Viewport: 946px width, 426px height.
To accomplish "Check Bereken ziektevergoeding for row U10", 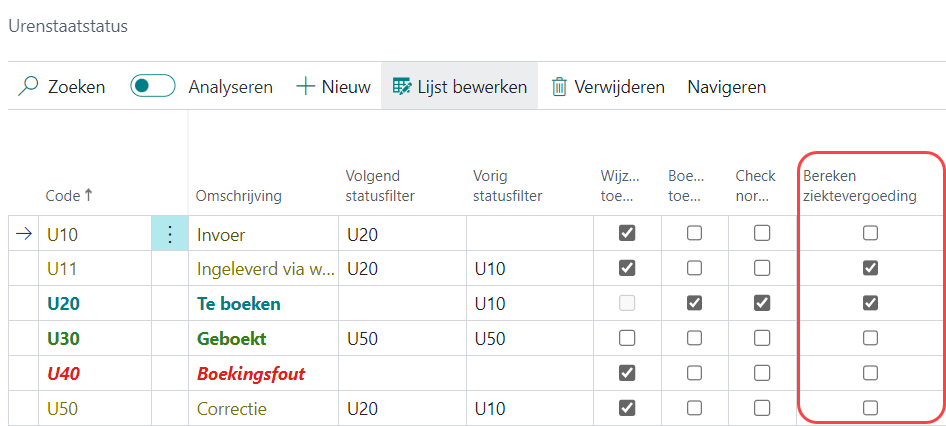I will [x=870, y=233].
